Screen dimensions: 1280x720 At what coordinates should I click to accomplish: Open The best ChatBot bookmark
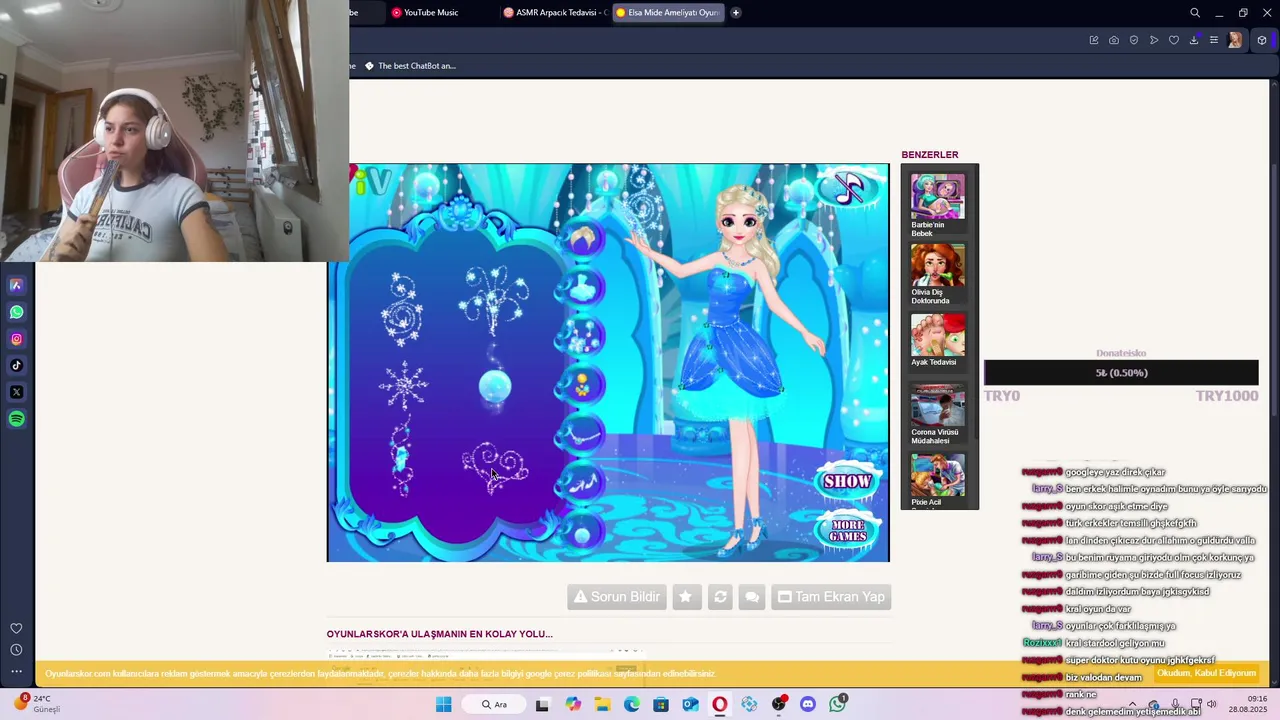[x=410, y=66]
